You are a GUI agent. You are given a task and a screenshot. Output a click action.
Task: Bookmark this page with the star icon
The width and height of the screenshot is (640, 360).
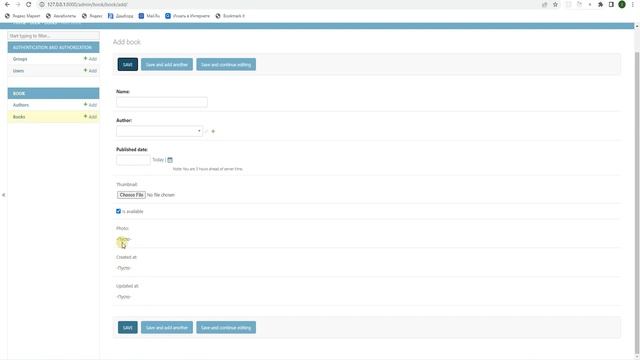pyautogui.click(x=556, y=4)
